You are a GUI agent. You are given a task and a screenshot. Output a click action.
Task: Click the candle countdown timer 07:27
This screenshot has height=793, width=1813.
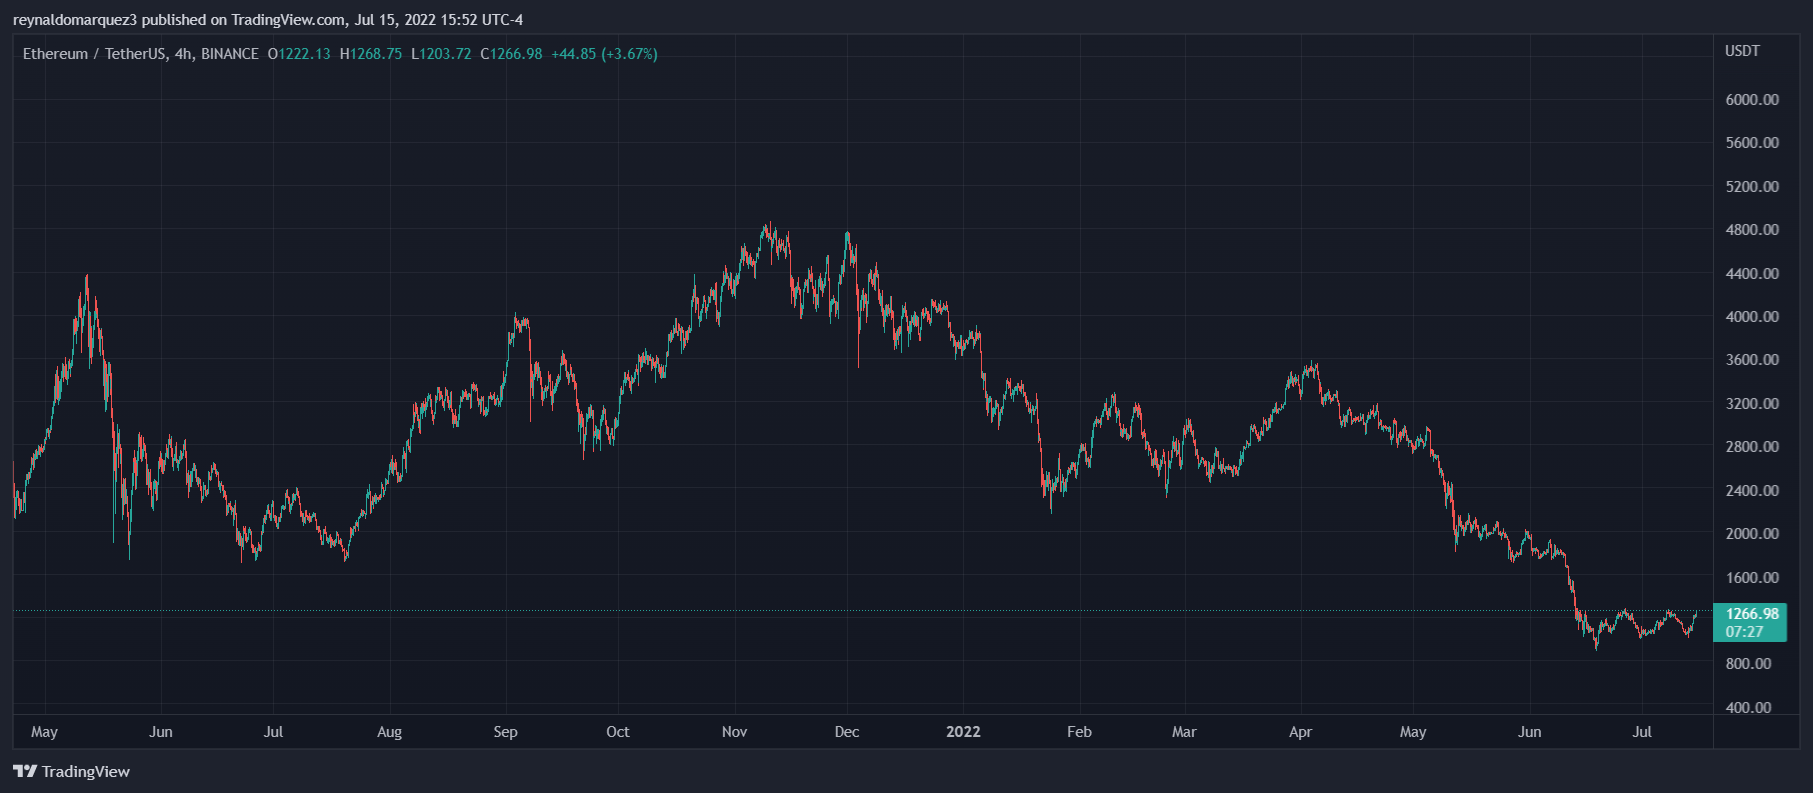(1744, 632)
